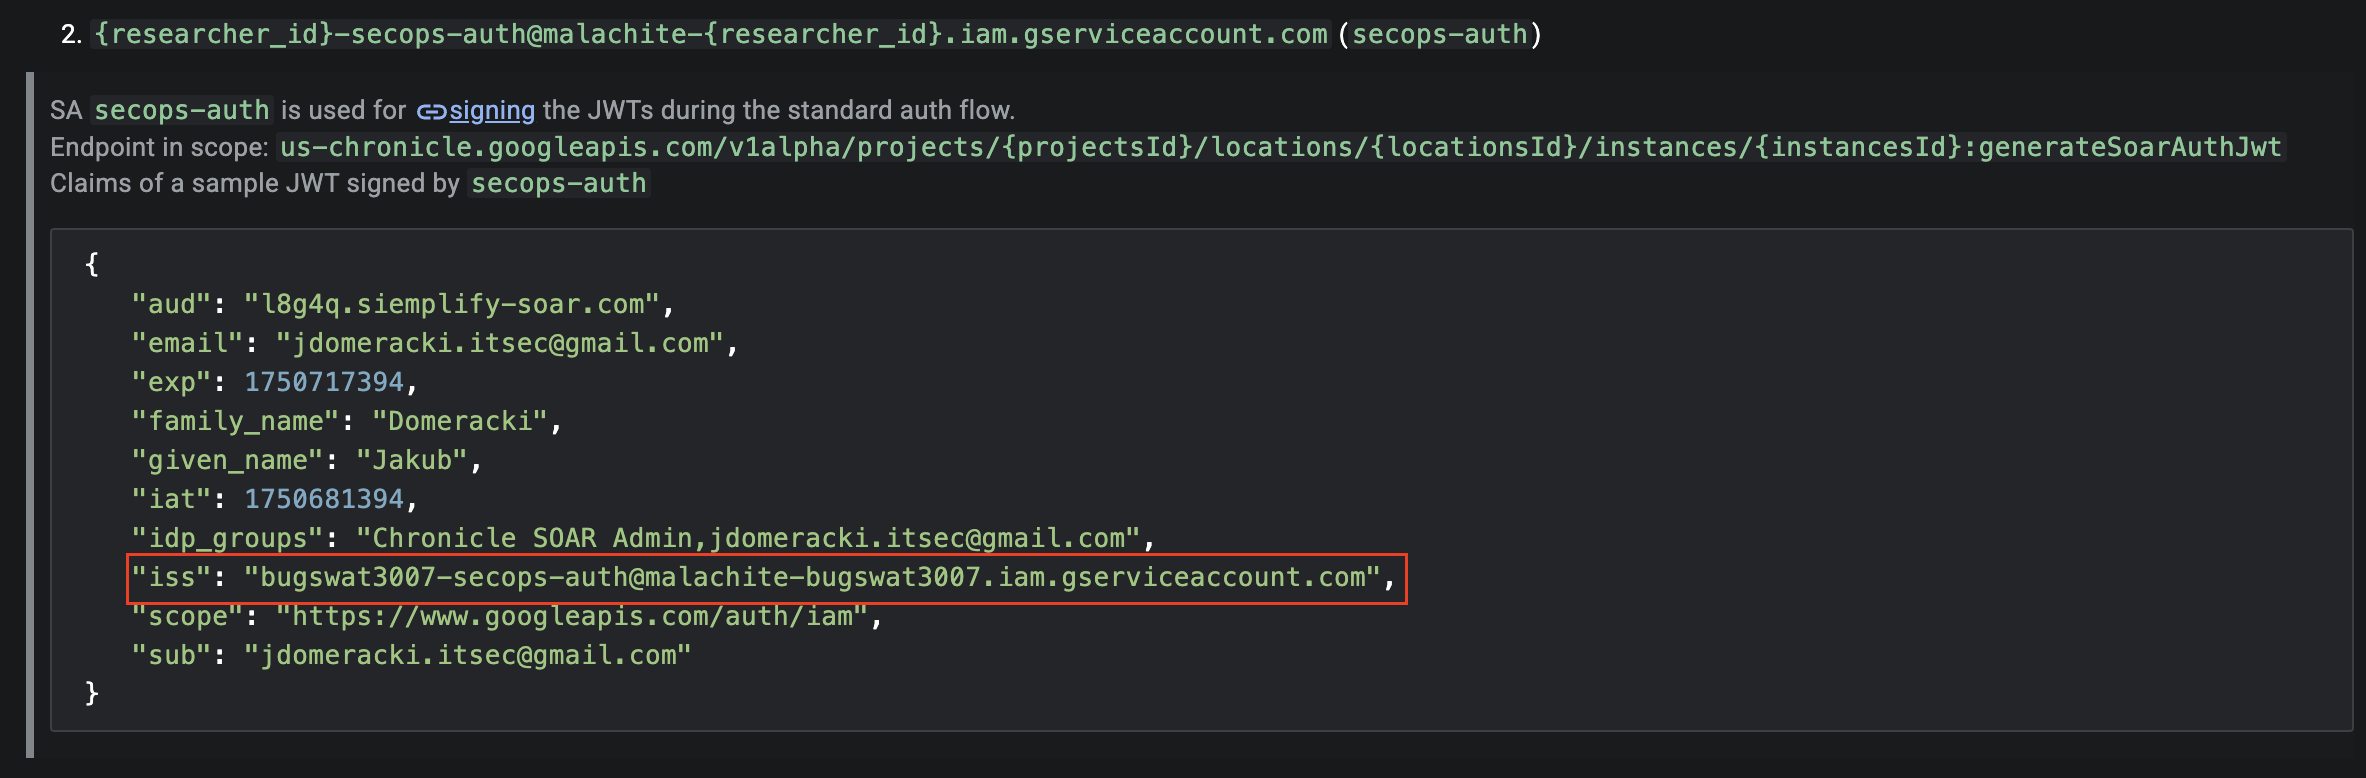Image resolution: width=2366 pixels, height=778 pixels.
Task: Click the "email" claim value in the JSON
Action: tap(500, 343)
